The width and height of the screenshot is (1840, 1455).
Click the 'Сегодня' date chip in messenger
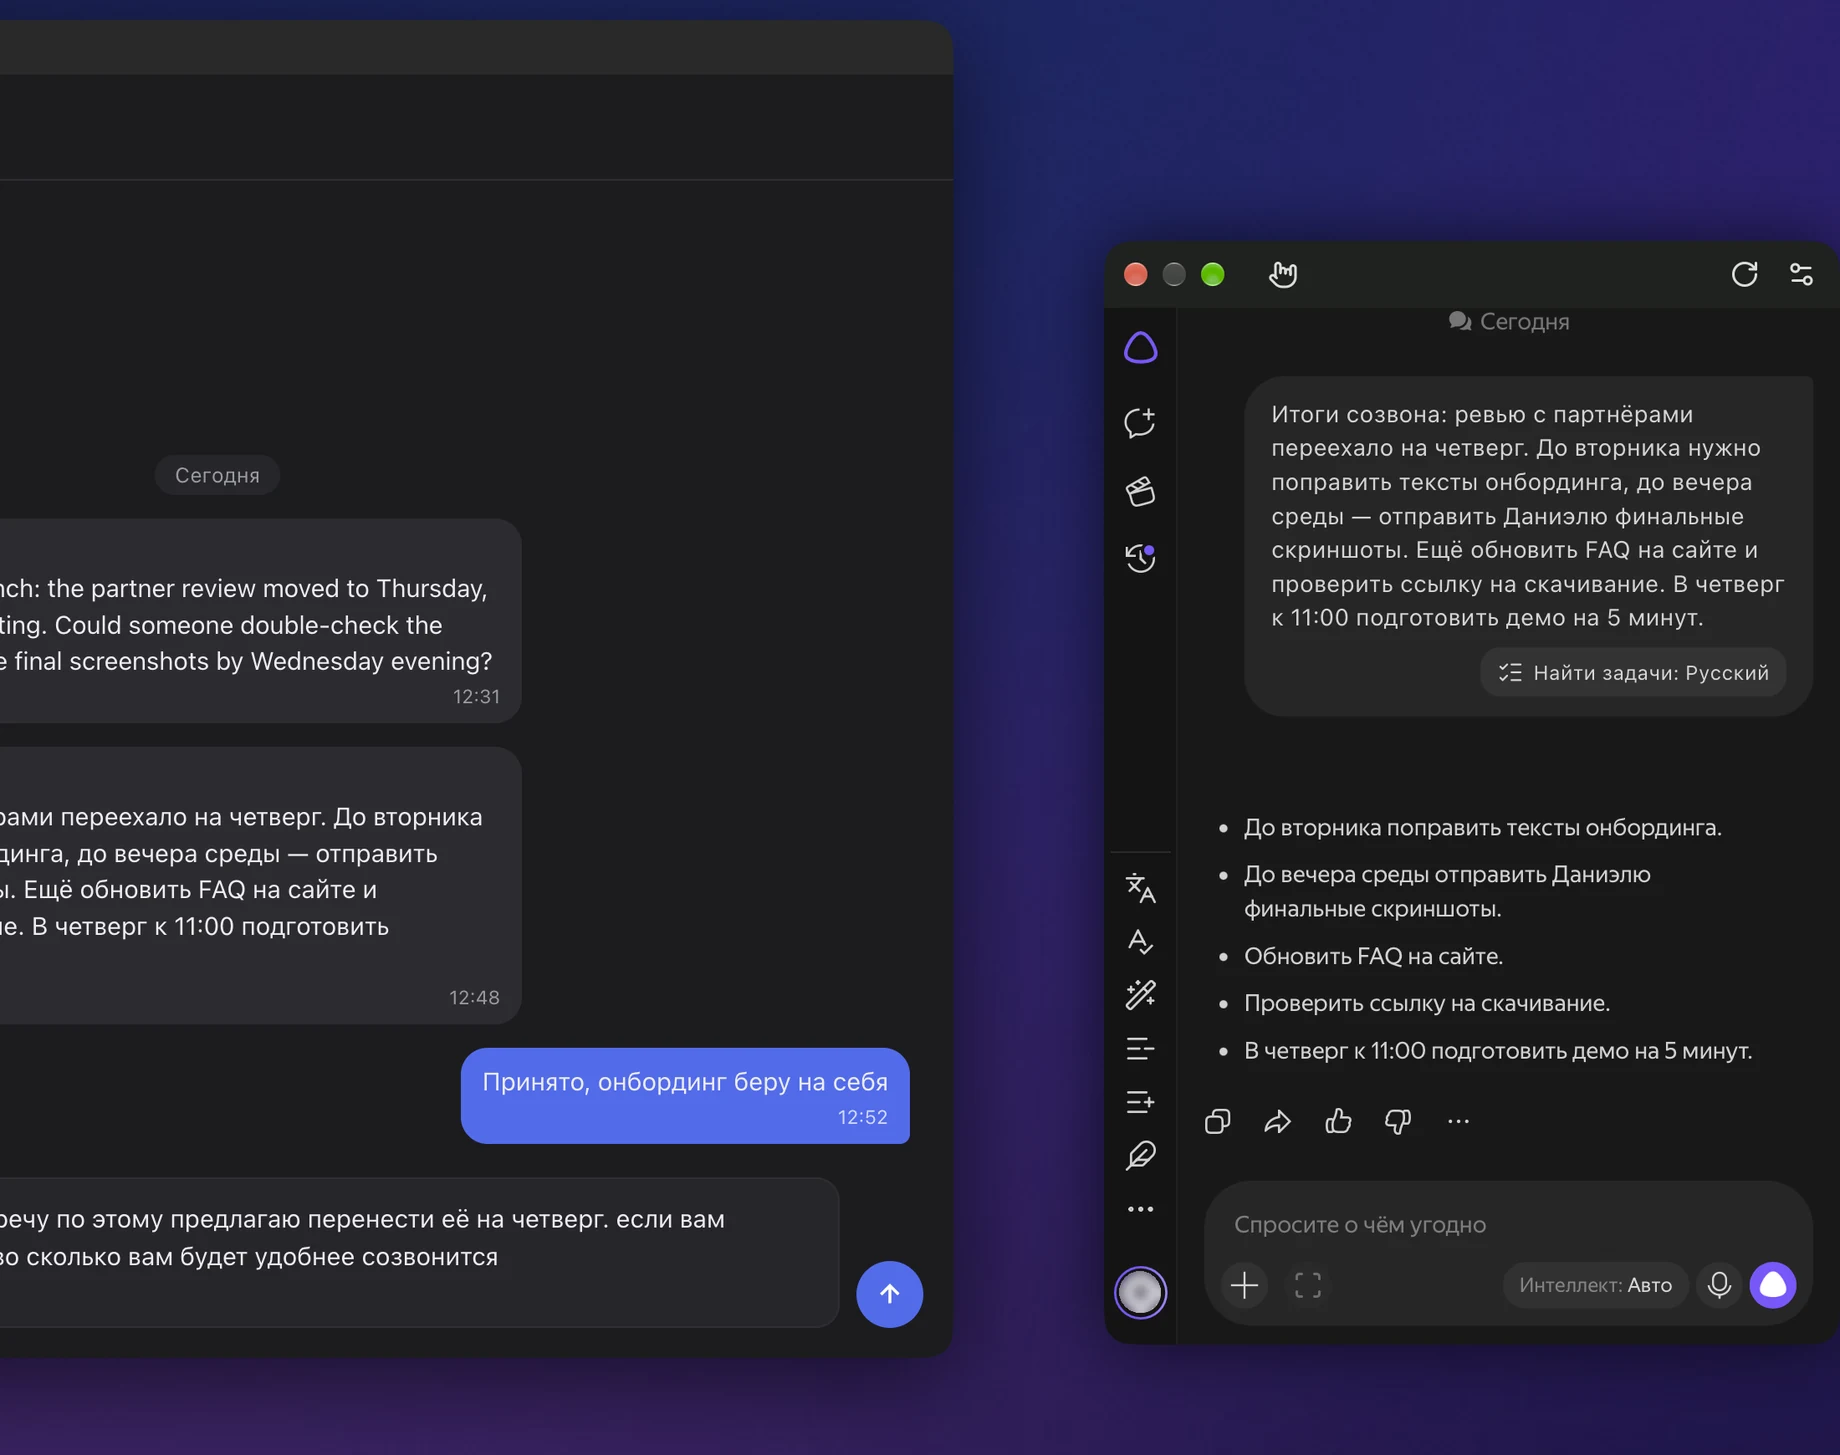coord(217,475)
